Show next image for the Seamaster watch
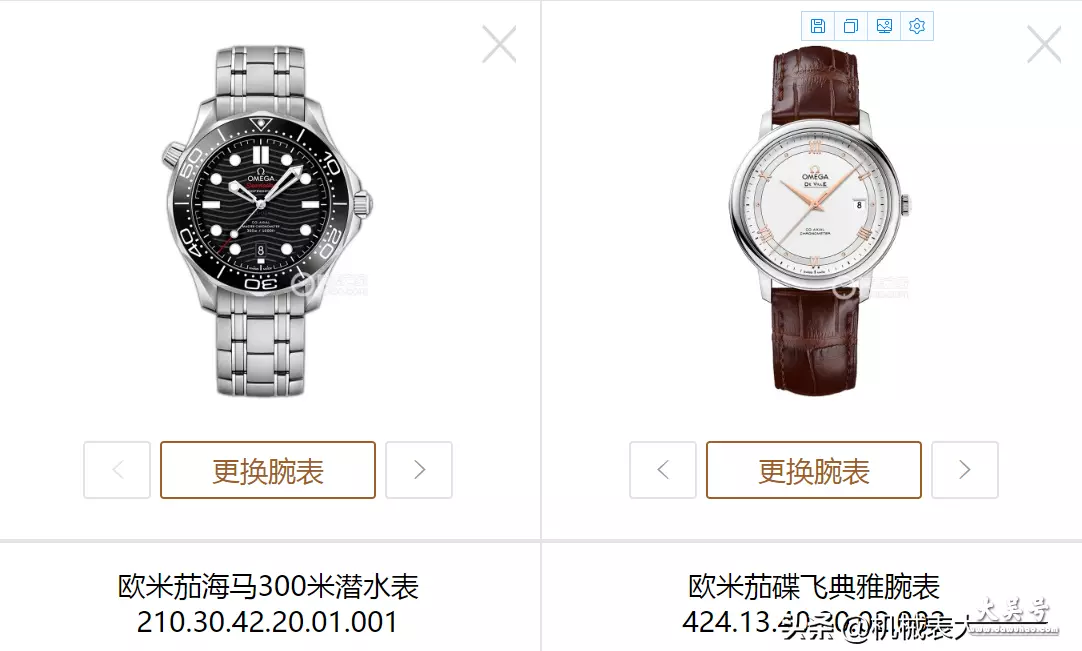Screen dimensions: 1082x651 pos(419,470)
